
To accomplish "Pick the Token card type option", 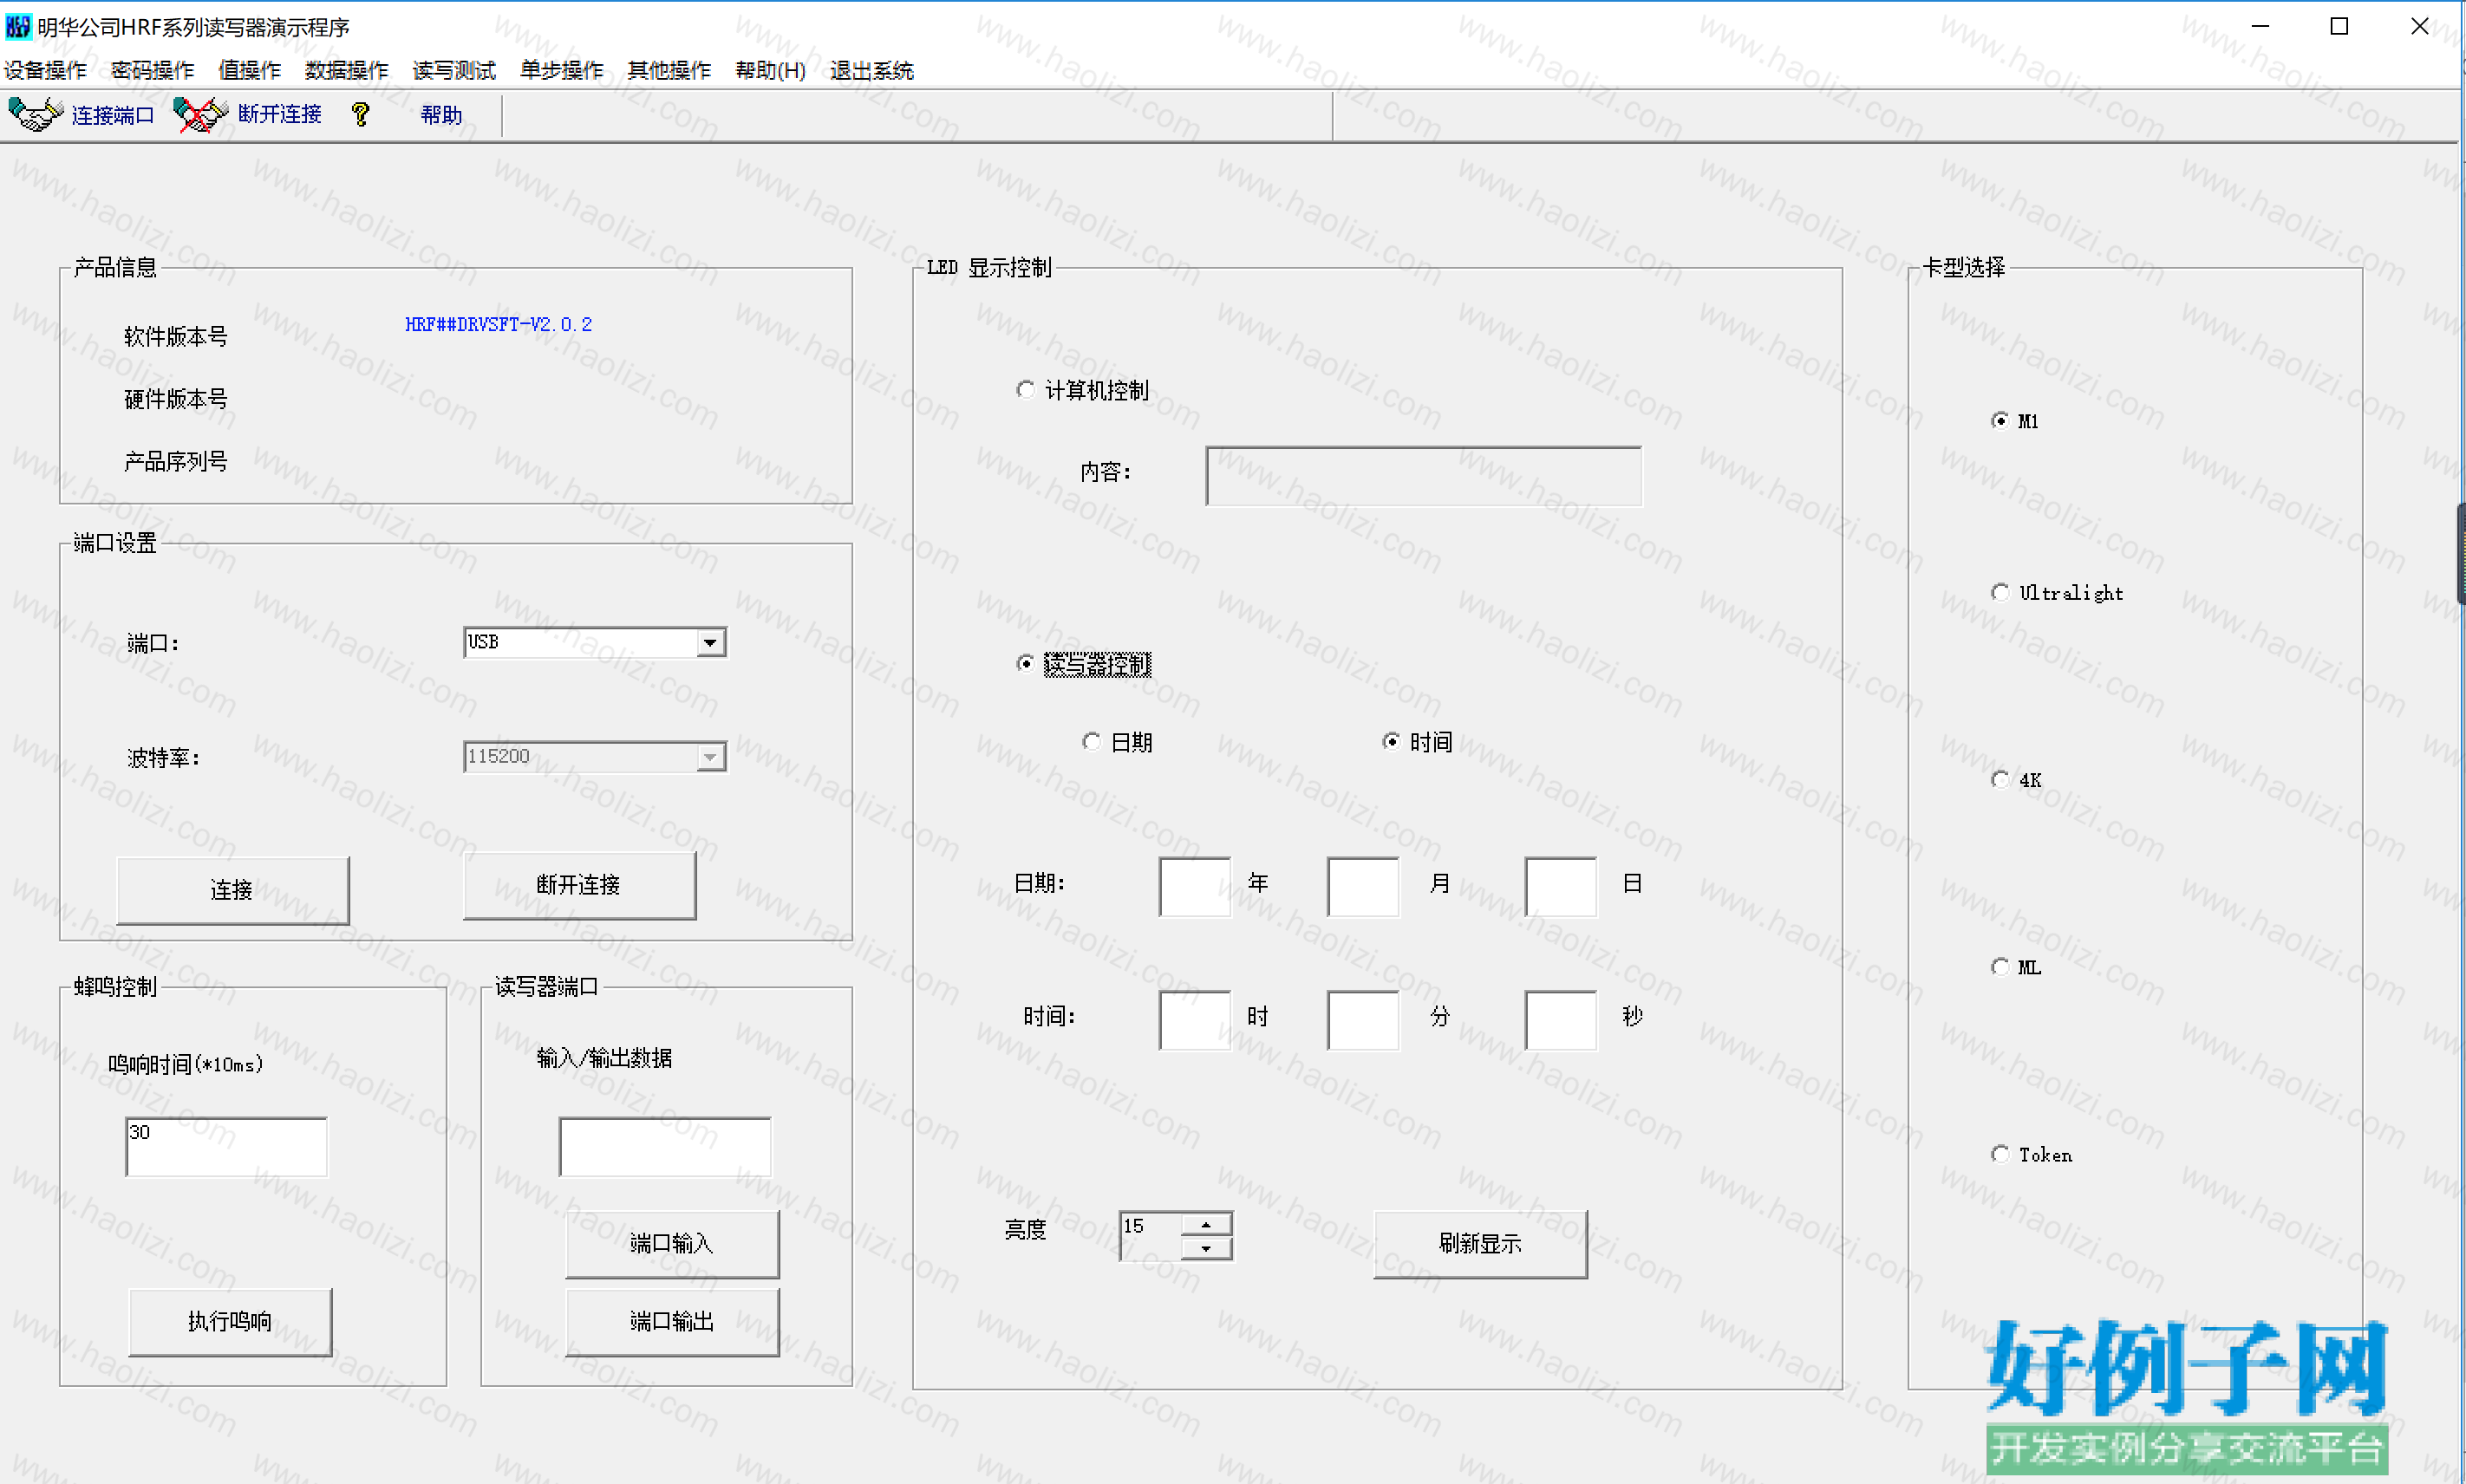I will click(1999, 1154).
